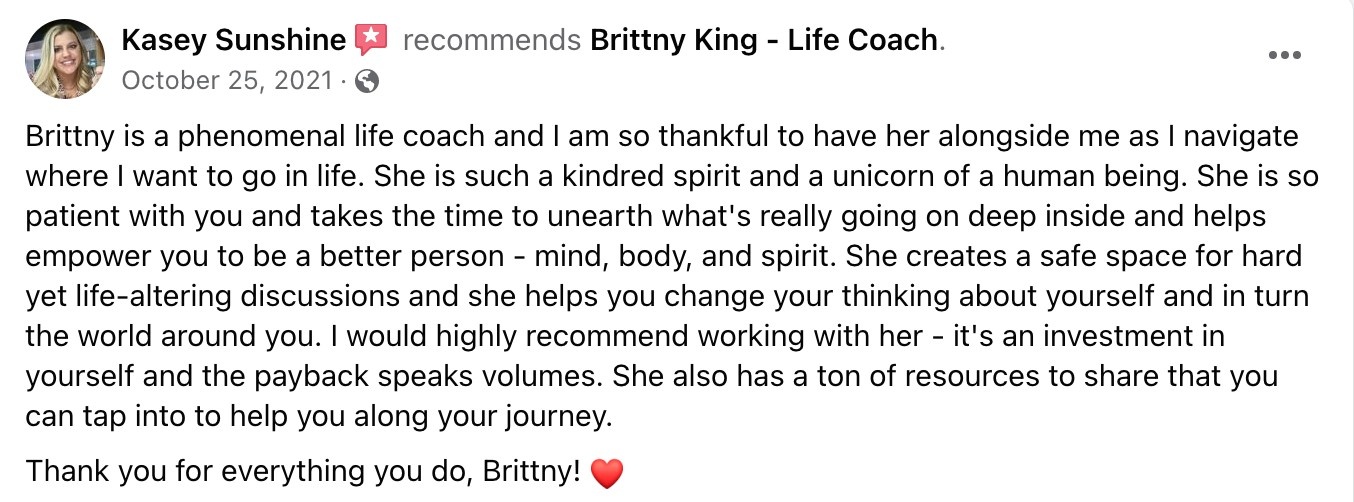This screenshot has height=502, width=1354.
Task: Open Kasey Sunshine's profile picture
Action: 63,59
